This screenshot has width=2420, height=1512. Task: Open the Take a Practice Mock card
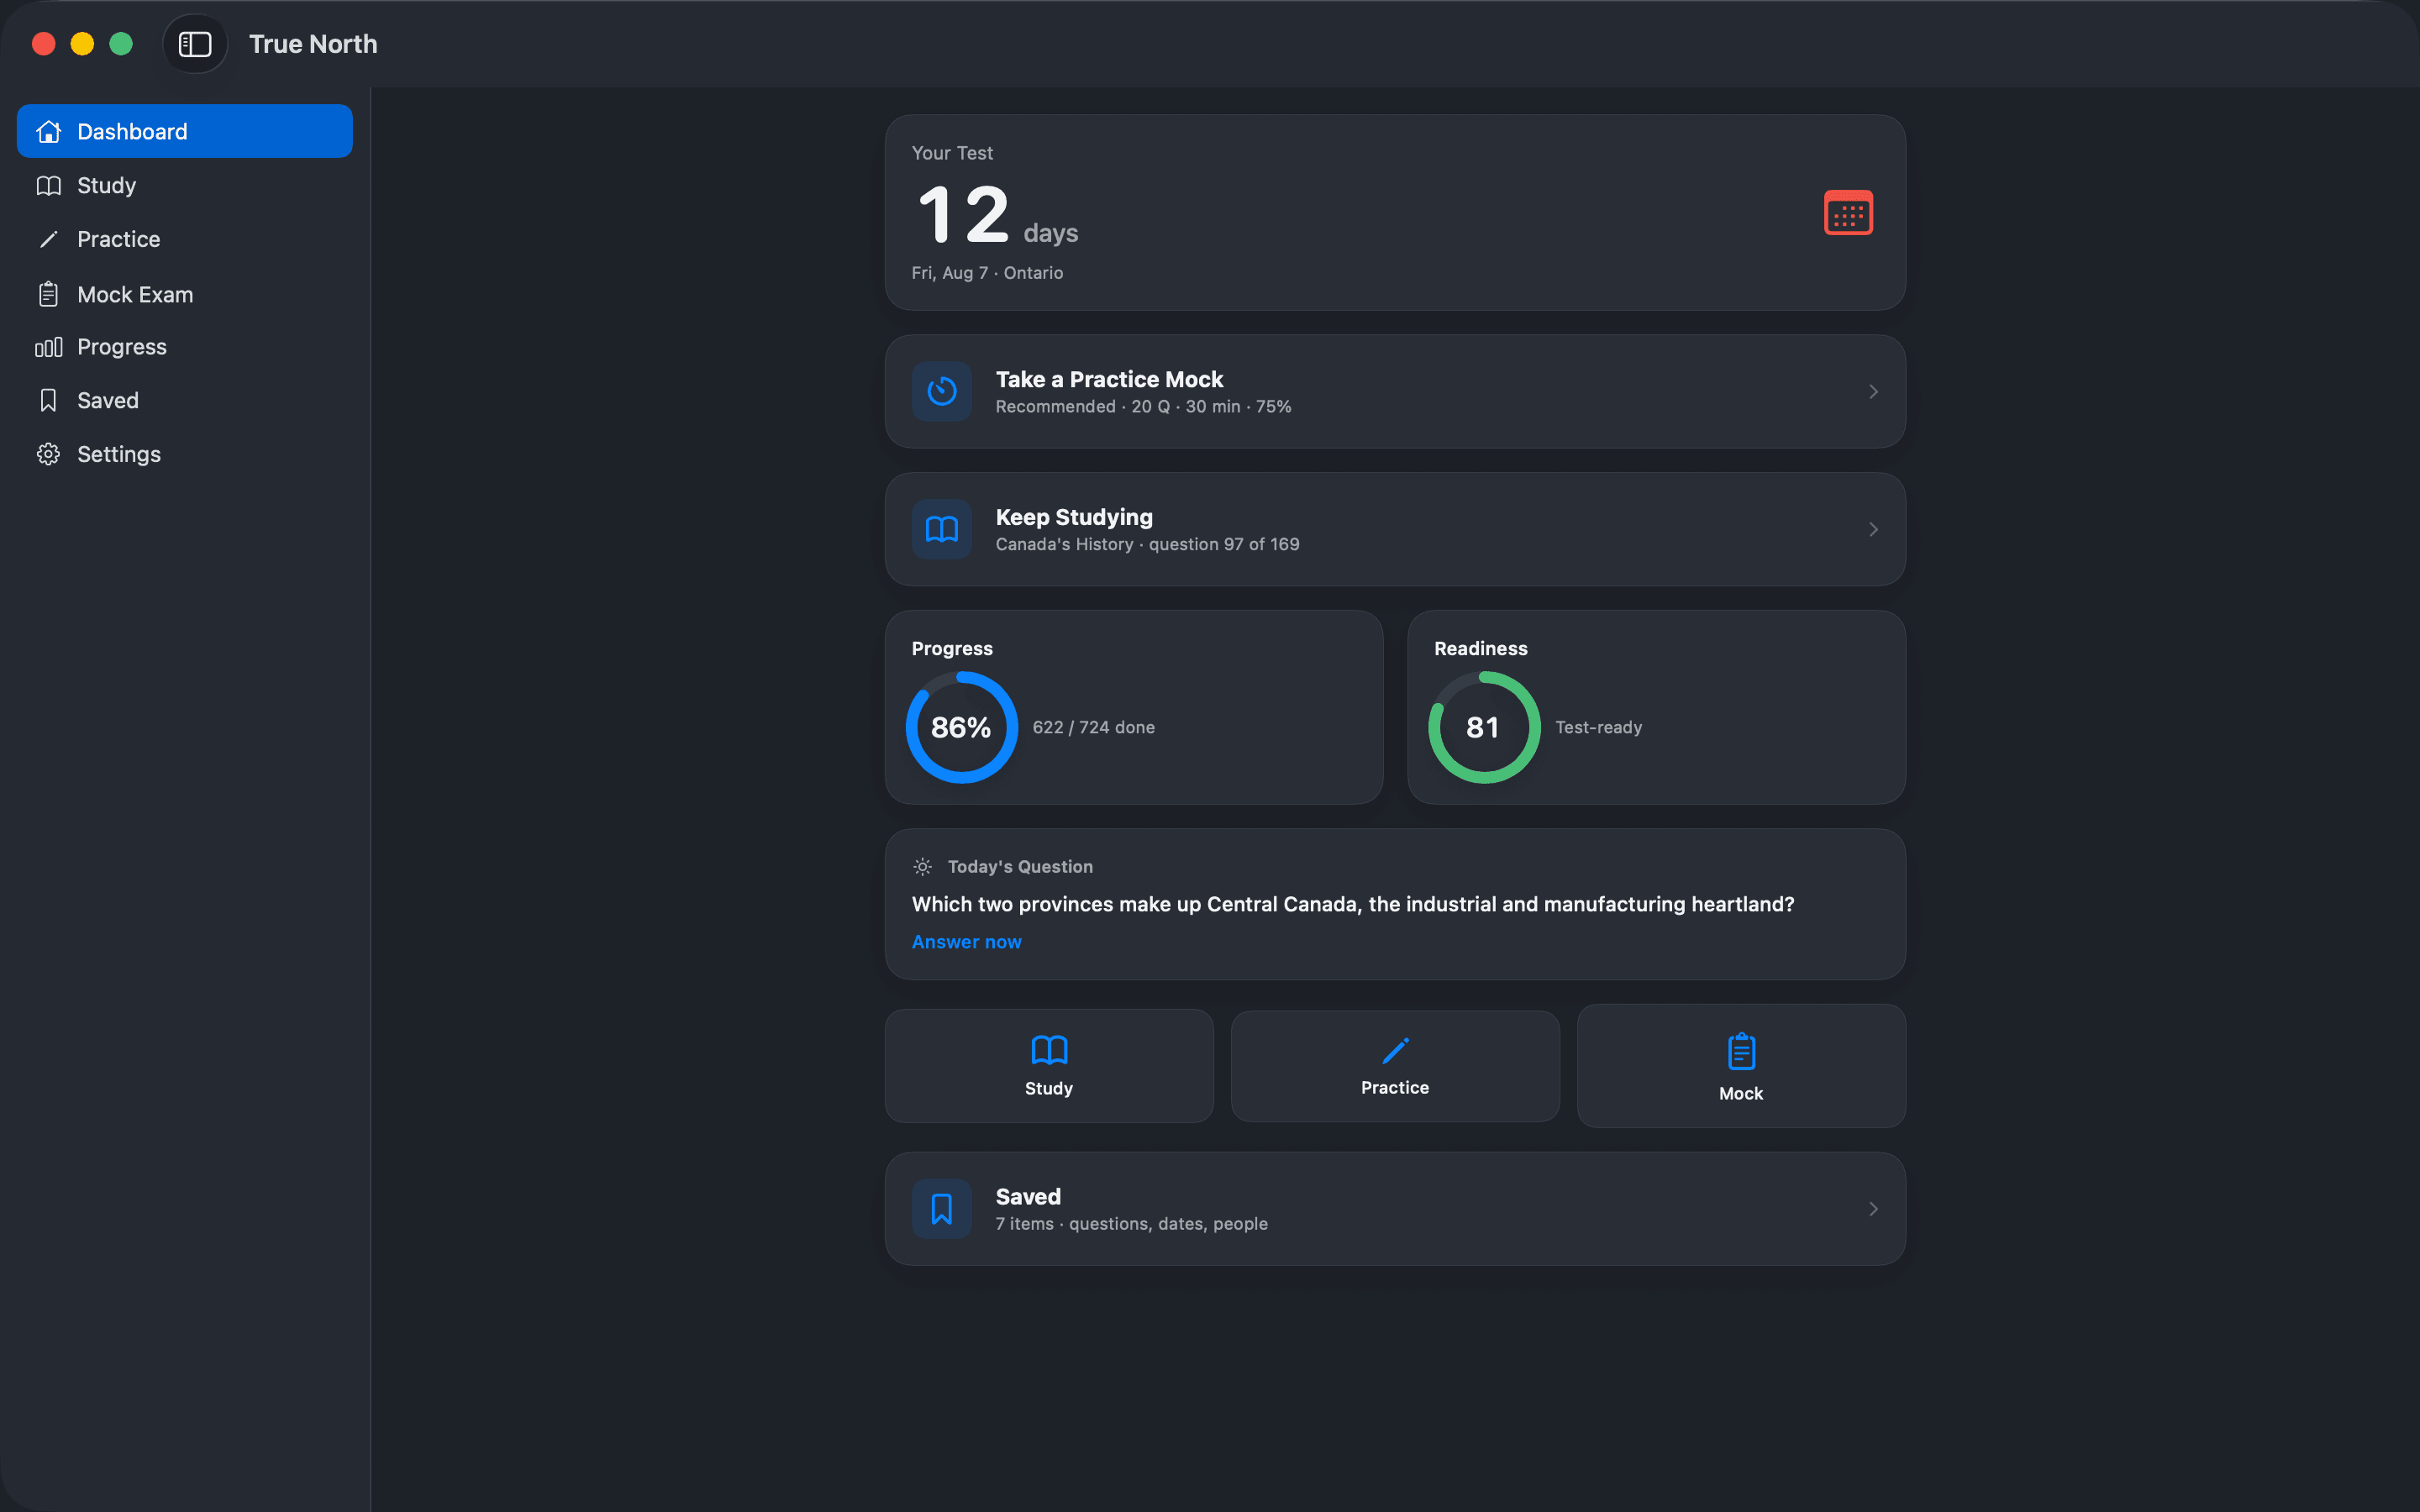pyautogui.click(x=1395, y=391)
